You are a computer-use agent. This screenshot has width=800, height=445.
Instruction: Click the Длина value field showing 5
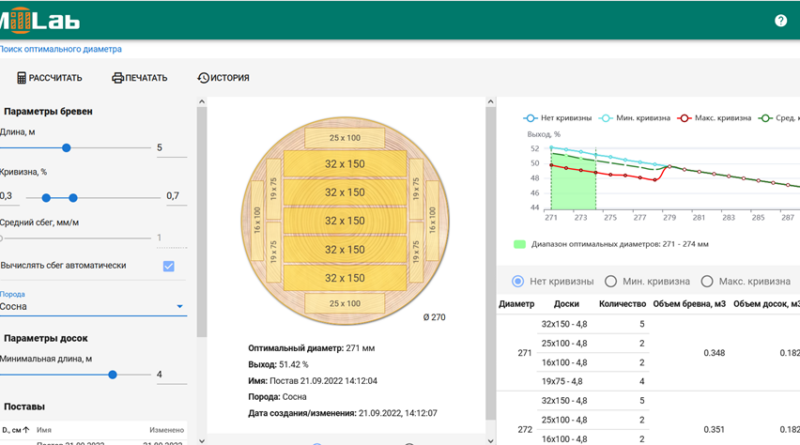[171, 147]
